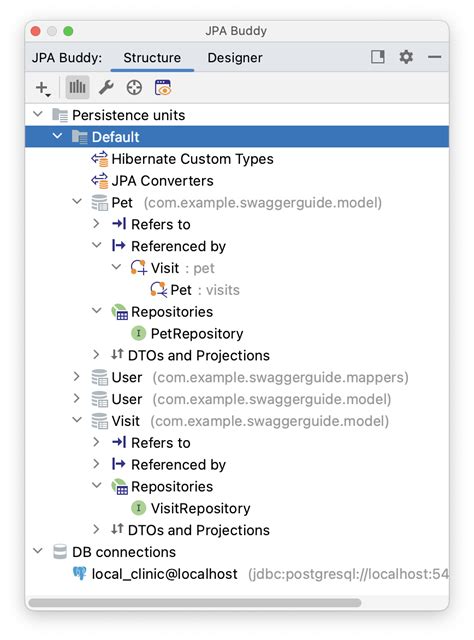Expand the User entity in mappers package
474x640 pixels.
tap(76, 376)
